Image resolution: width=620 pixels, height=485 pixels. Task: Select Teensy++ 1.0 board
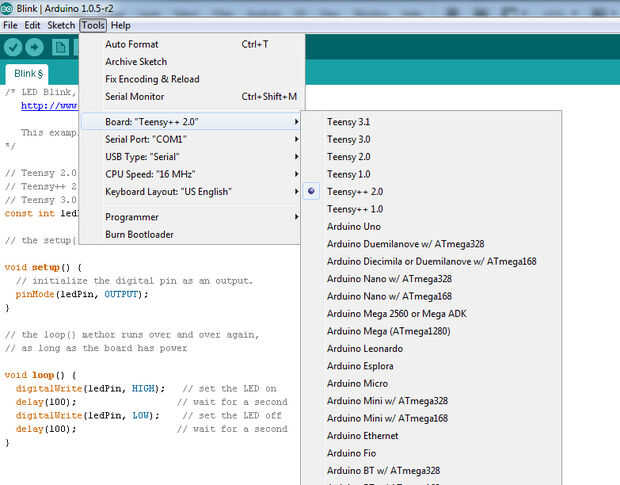(431, 209)
